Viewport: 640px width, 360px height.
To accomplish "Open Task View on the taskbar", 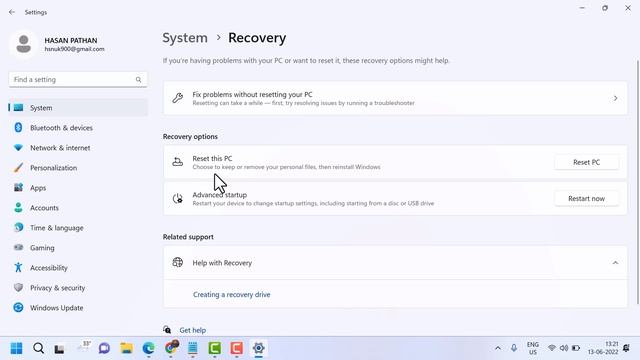I will click(x=59, y=348).
